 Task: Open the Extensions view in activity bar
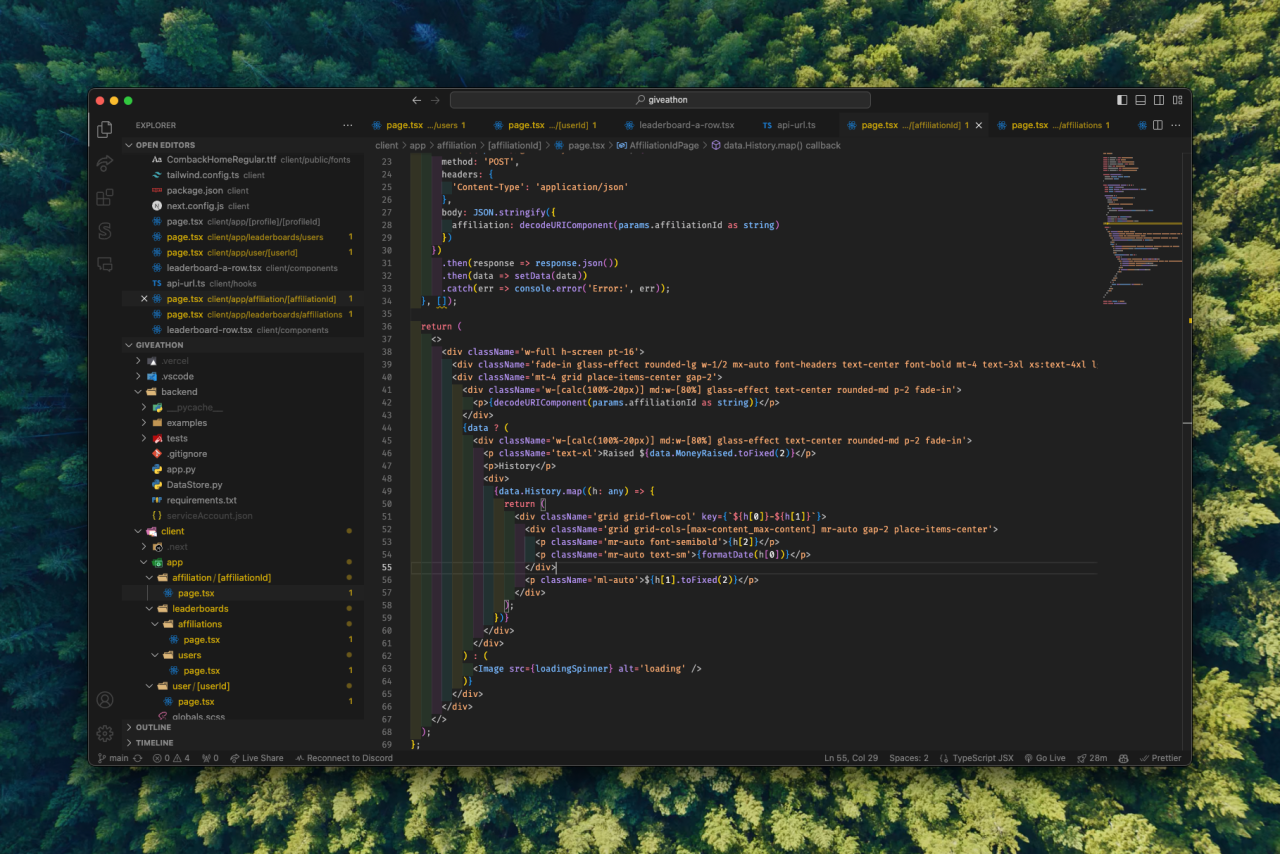[x=104, y=197]
